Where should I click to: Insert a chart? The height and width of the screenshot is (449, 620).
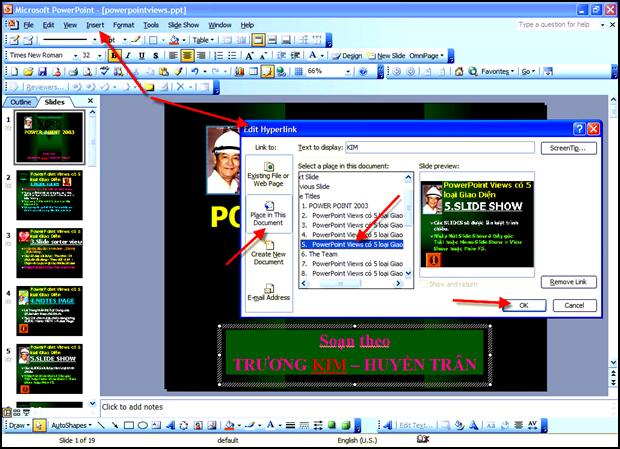[240, 72]
